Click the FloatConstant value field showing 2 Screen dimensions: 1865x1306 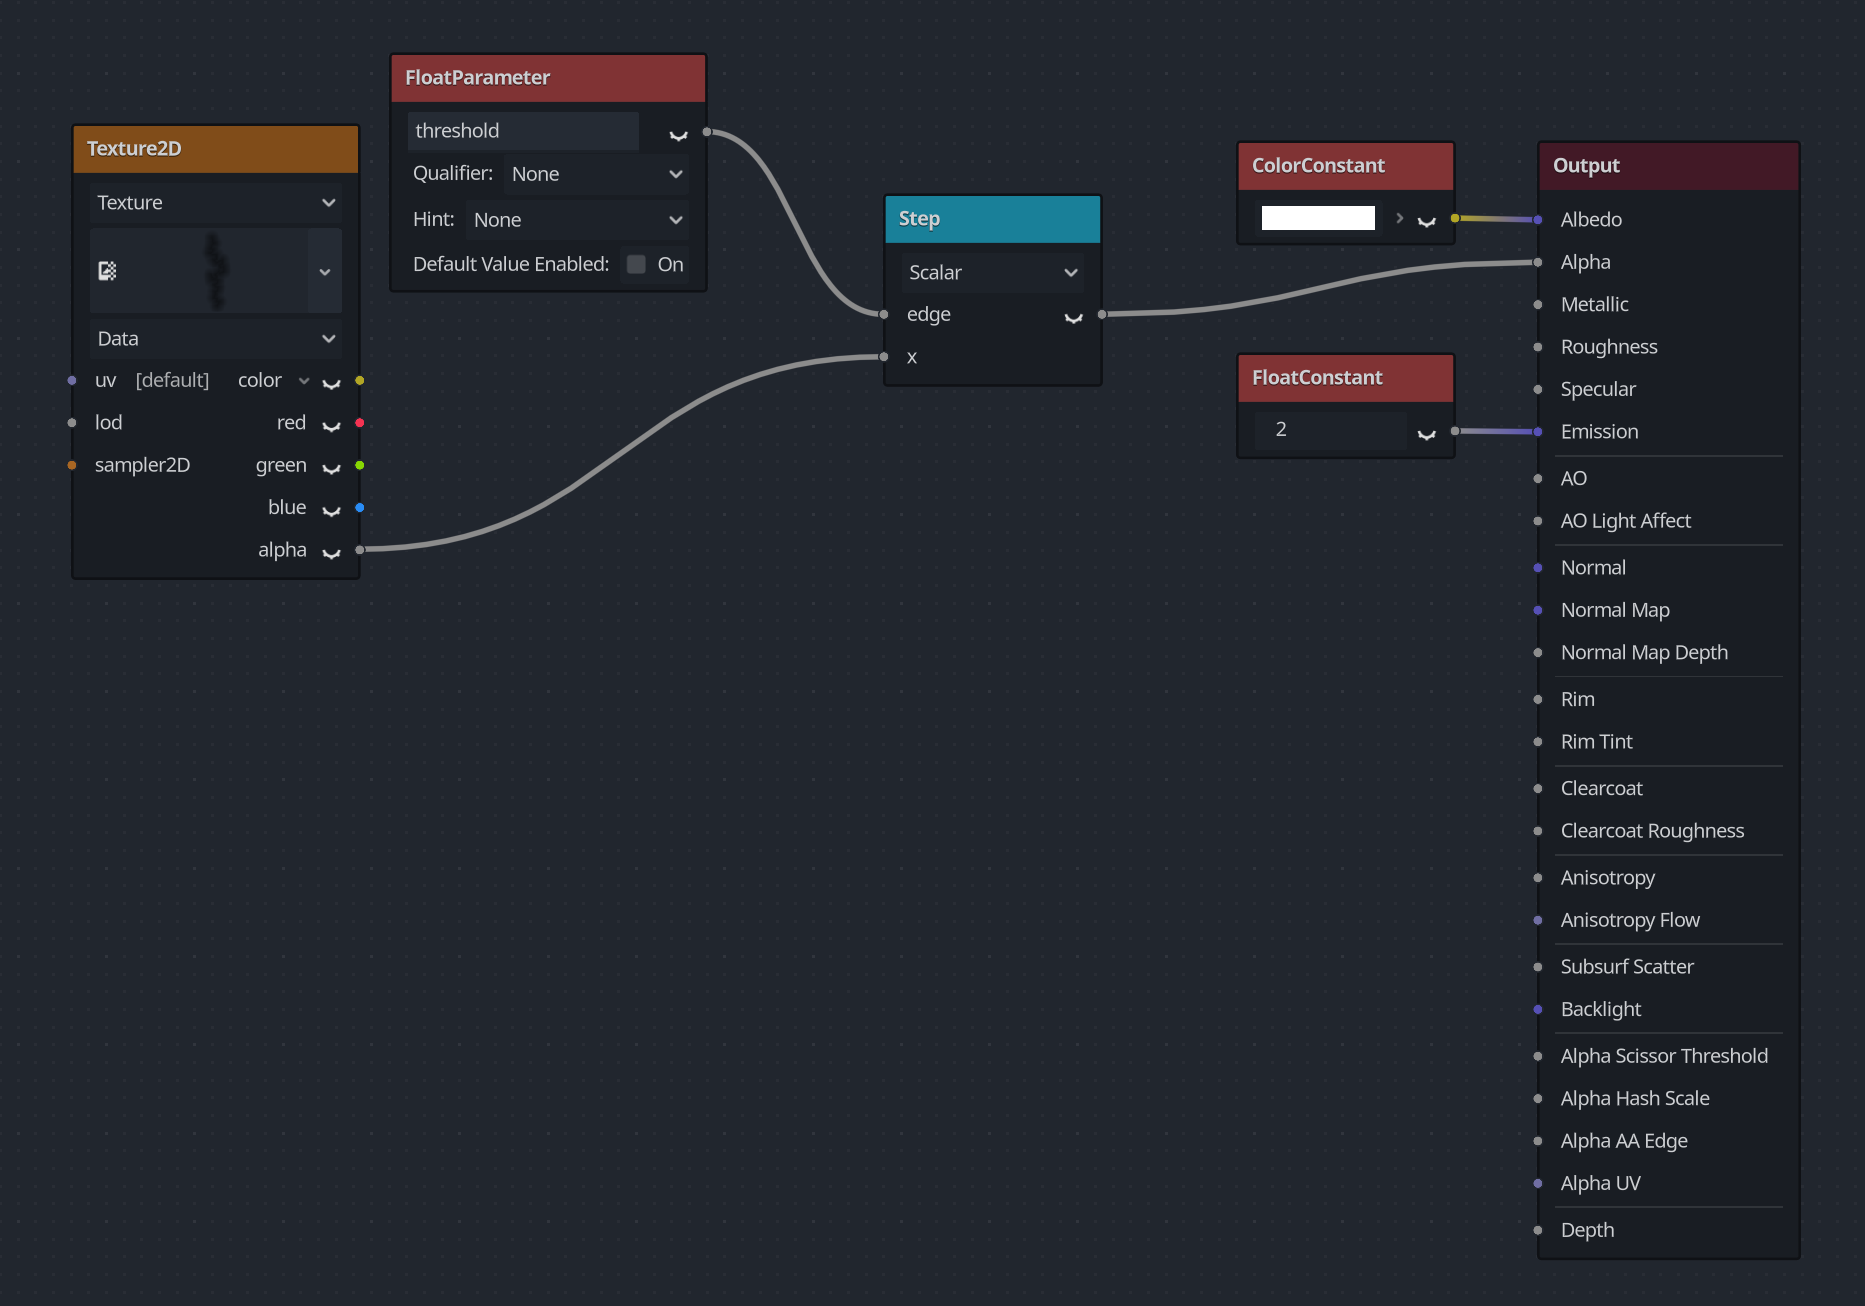click(1331, 430)
